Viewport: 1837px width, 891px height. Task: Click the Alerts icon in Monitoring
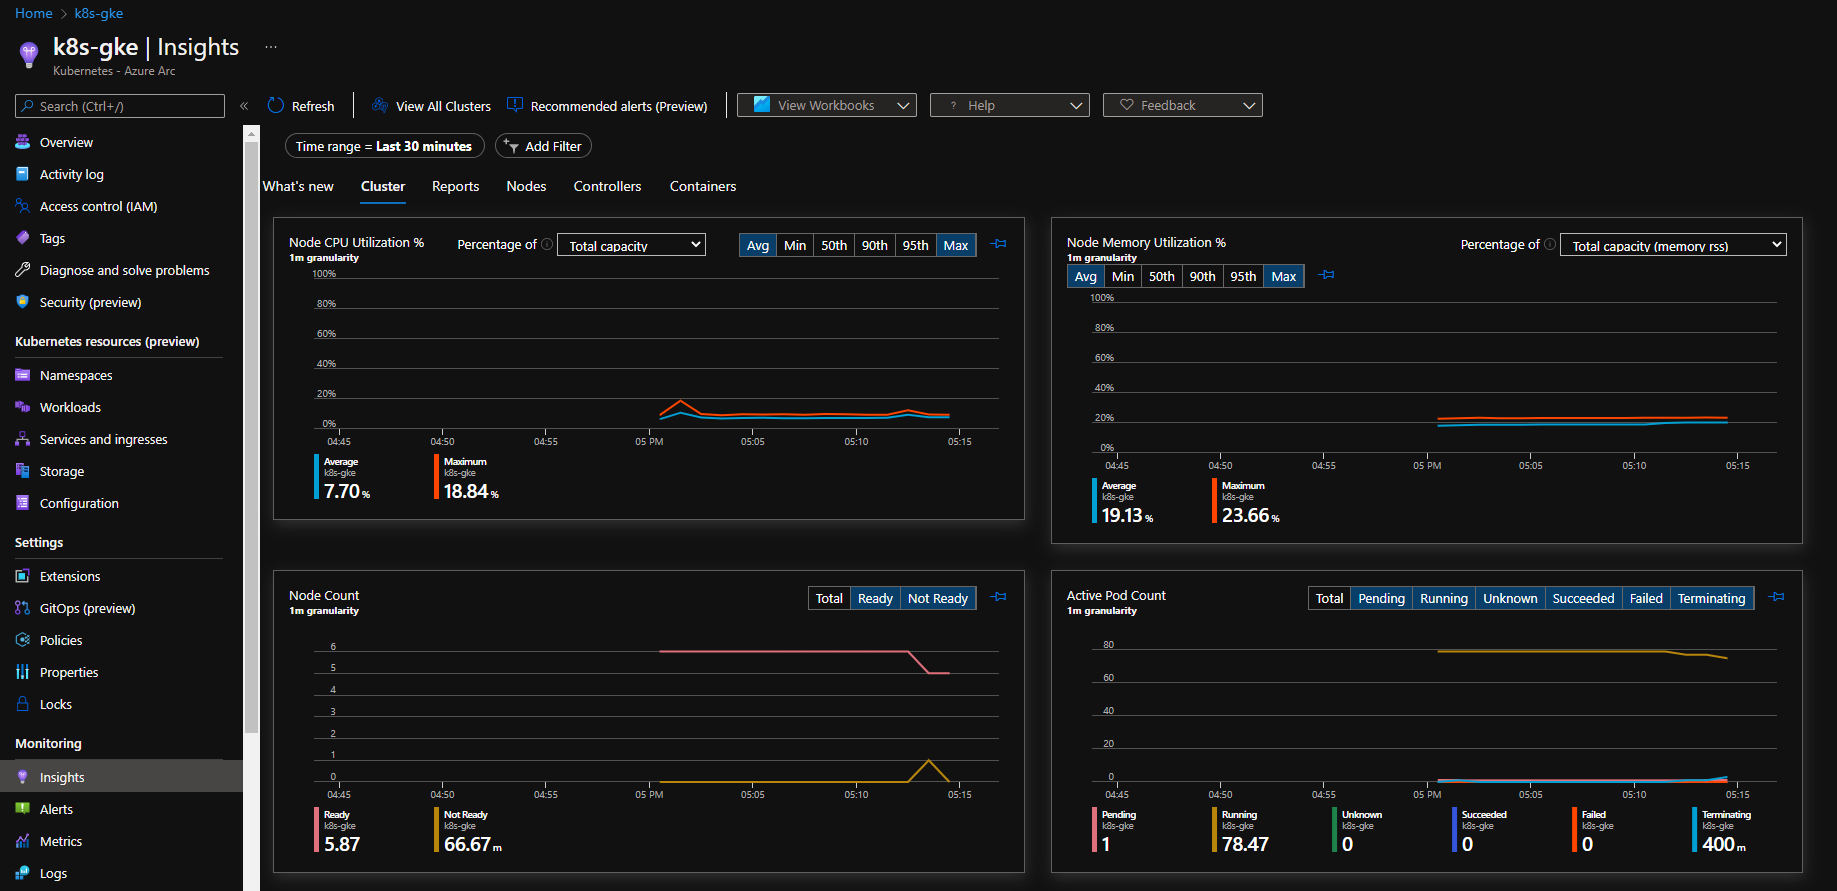[x=22, y=809]
